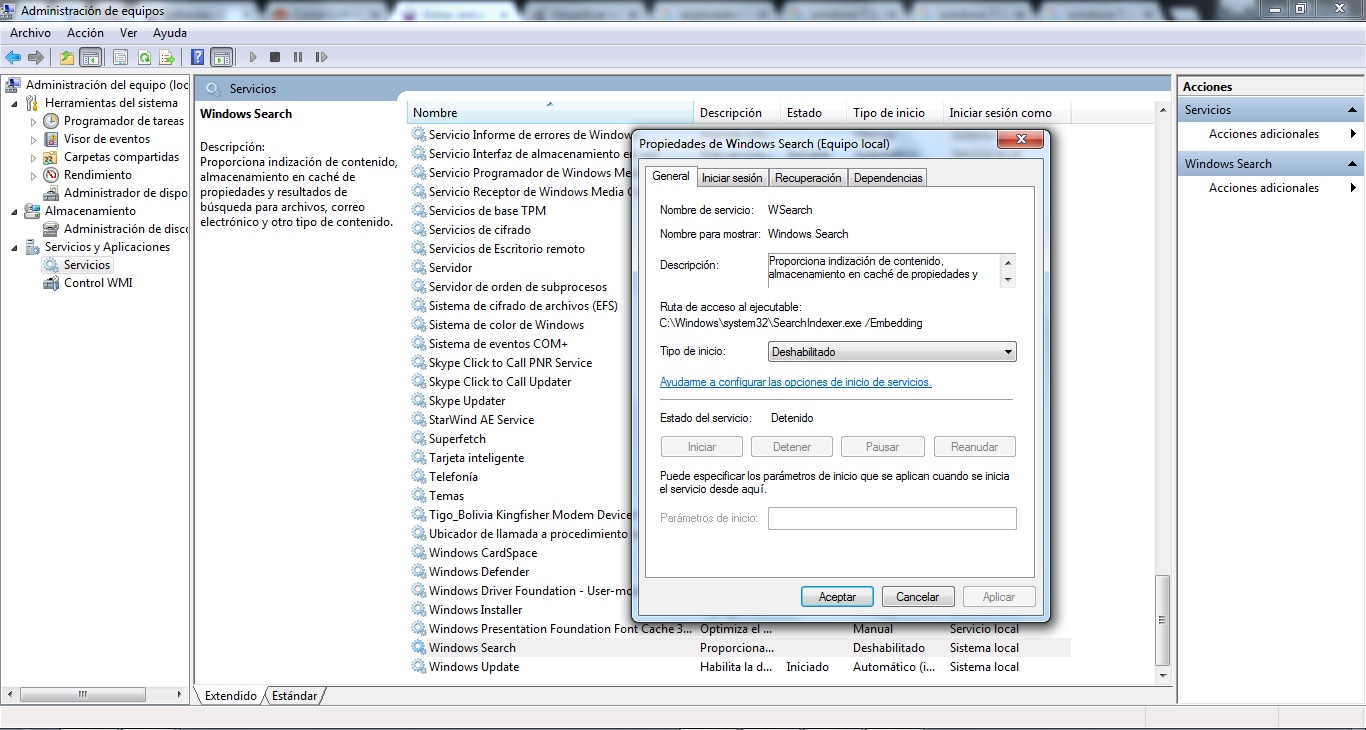The height and width of the screenshot is (730, 1366).
Task: Switch to Dependencias tab
Action: pyautogui.click(x=888, y=178)
